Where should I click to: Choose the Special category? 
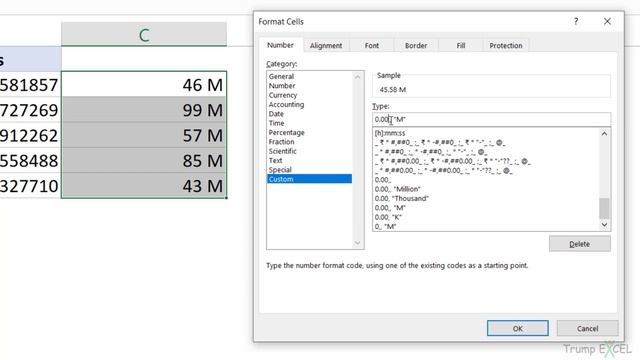tap(309, 170)
